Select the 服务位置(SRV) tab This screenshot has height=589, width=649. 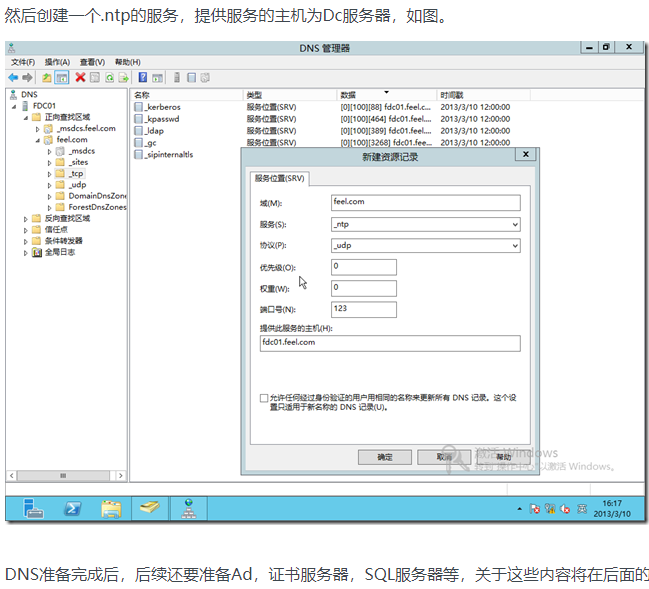point(279,178)
